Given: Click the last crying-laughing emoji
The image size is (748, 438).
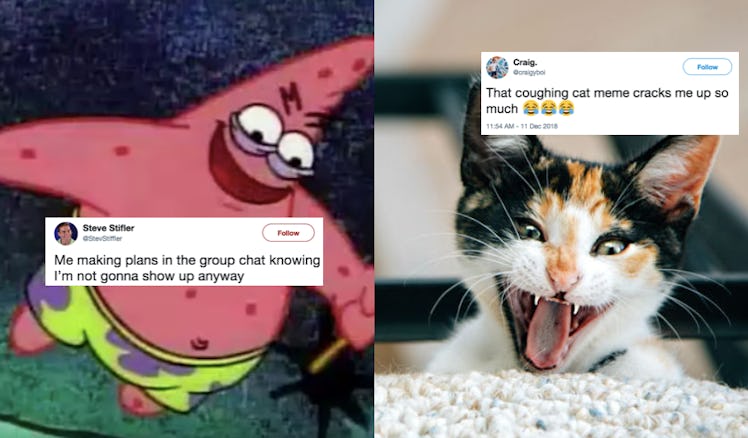Looking at the screenshot, I should pos(566,108).
